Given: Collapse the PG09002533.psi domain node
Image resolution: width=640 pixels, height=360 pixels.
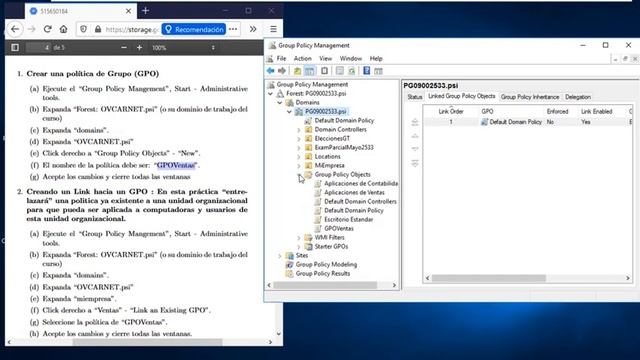Looking at the screenshot, I should point(289,111).
